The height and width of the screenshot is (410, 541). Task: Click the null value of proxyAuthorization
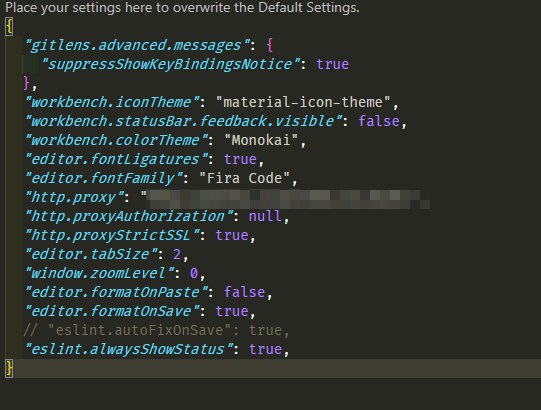point(265,216)
